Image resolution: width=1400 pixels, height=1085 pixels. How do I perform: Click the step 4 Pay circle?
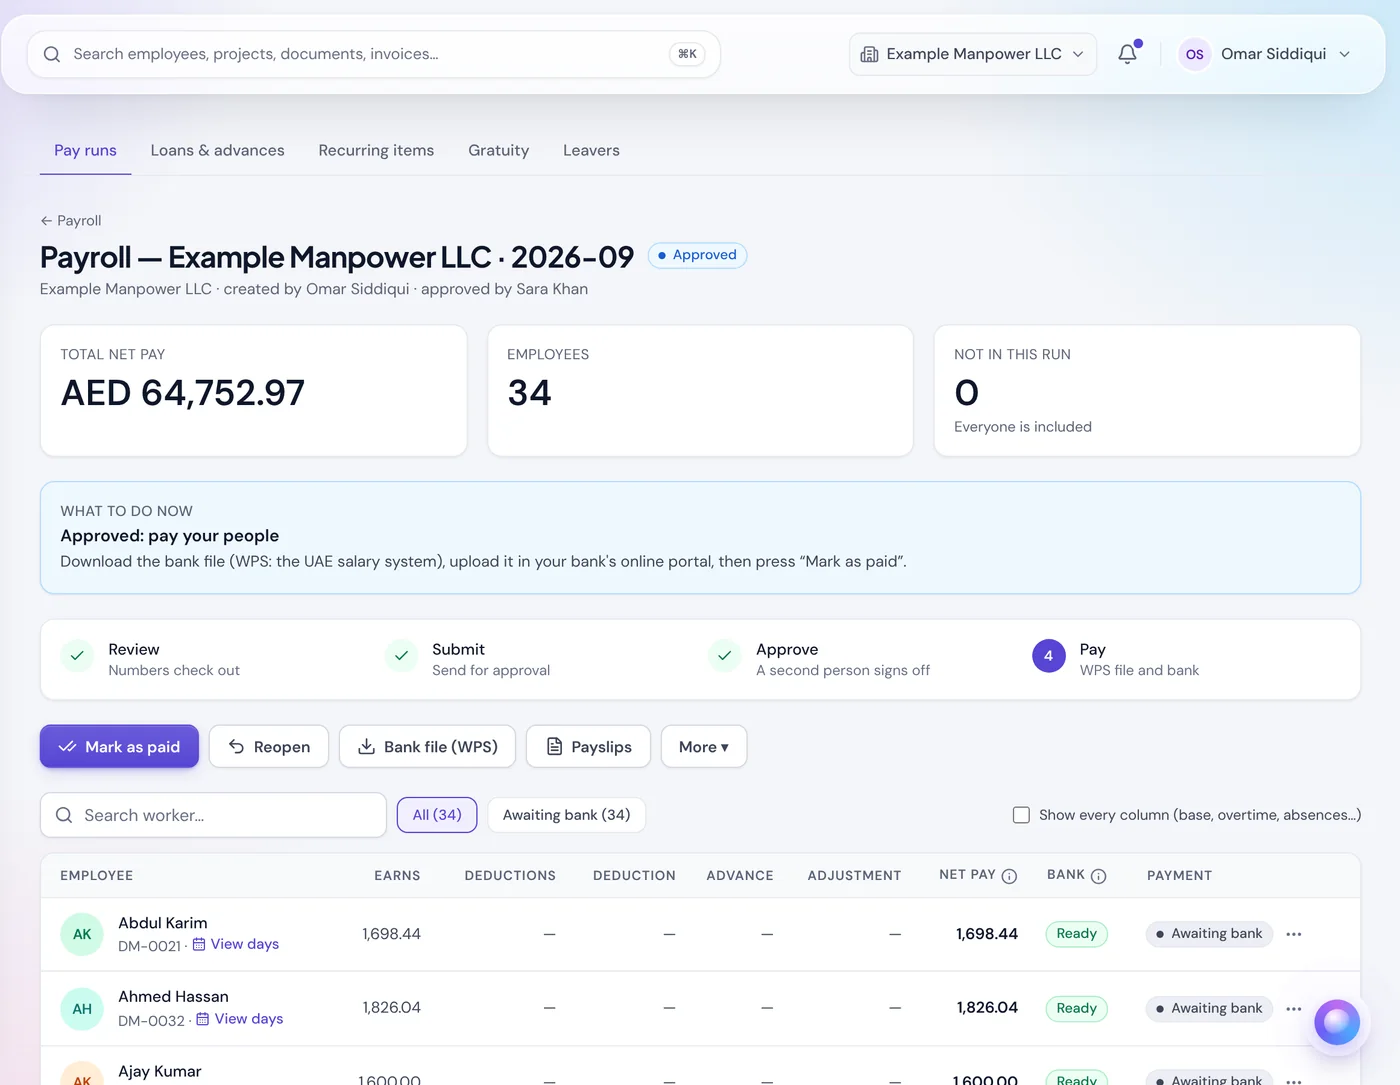pos(1048,656)
